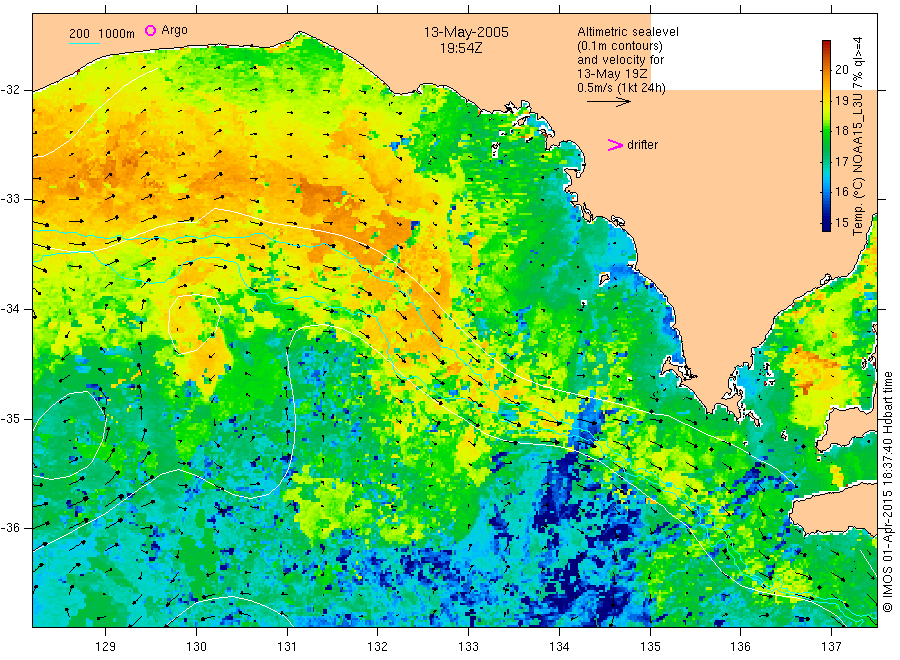
Task: Click the '(0.1m contours)' text
Action: pos(619,46)
